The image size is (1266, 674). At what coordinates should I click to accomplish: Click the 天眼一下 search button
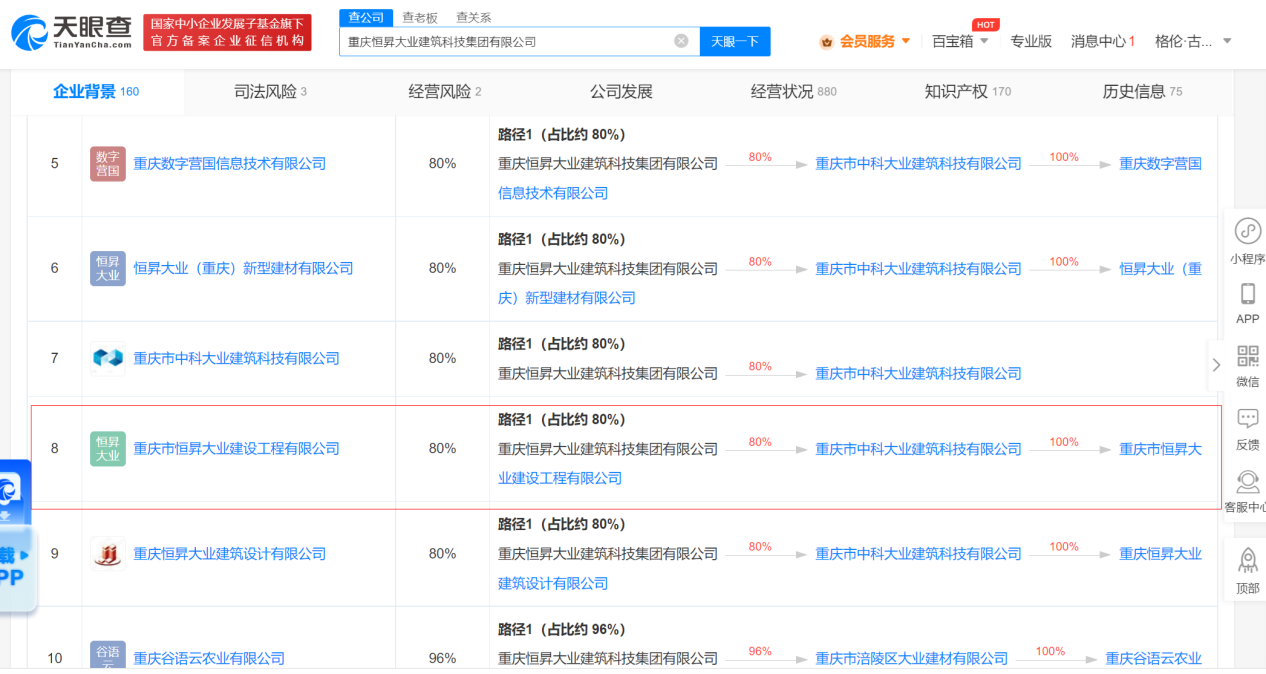pyautogui.click(x=734, y=41)
